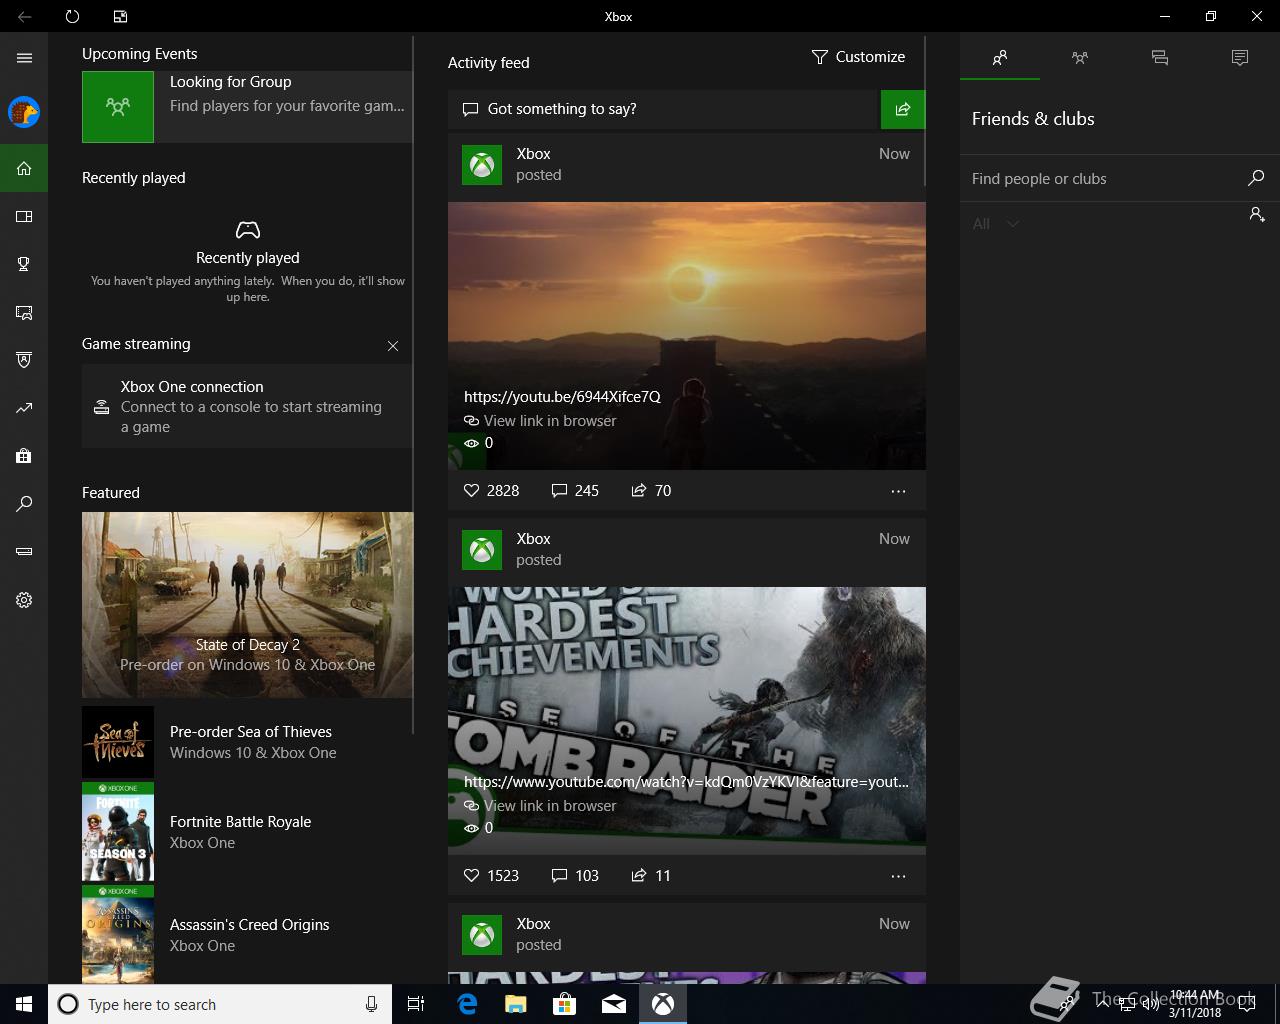Screen dimensions: 1280x1024
Task: Open comments with 245 count
Action: pyautogui.click(x=575, y=490)
